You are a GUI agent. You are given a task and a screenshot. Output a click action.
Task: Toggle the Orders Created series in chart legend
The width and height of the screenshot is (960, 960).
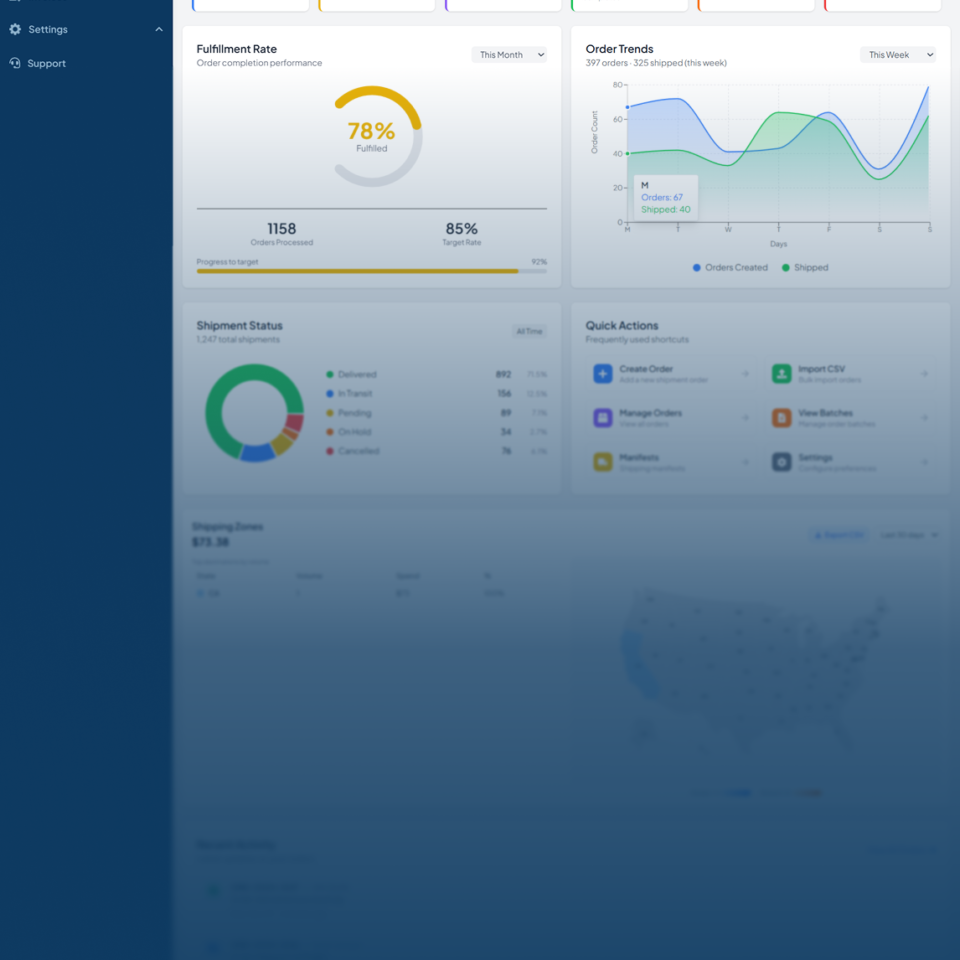[x=730, y=268]
